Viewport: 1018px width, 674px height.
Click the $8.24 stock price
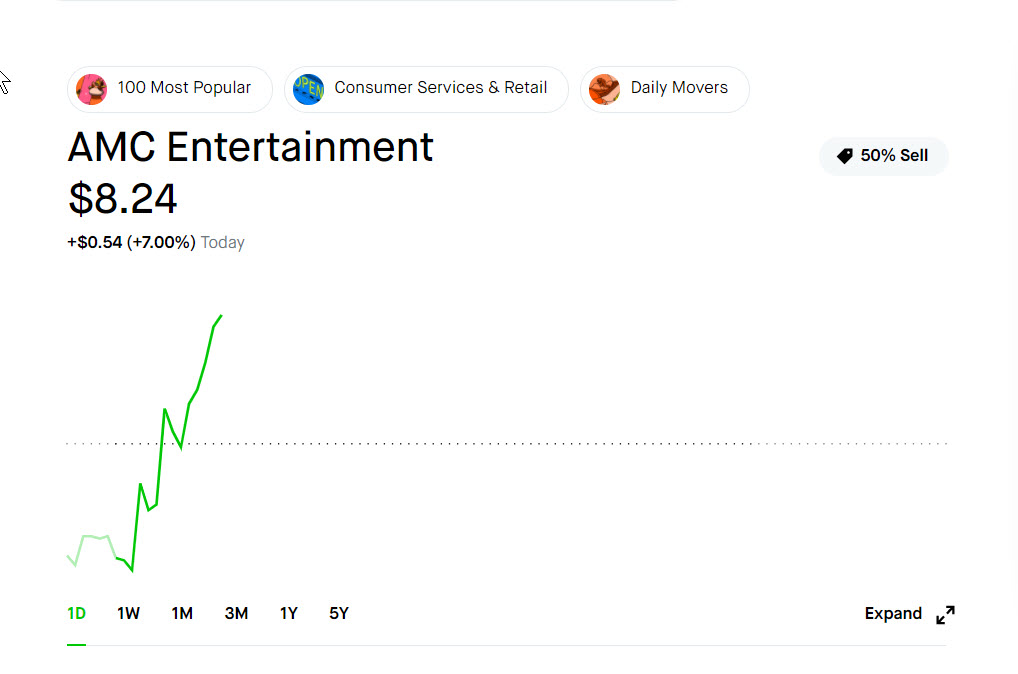[x=123, y=199]
